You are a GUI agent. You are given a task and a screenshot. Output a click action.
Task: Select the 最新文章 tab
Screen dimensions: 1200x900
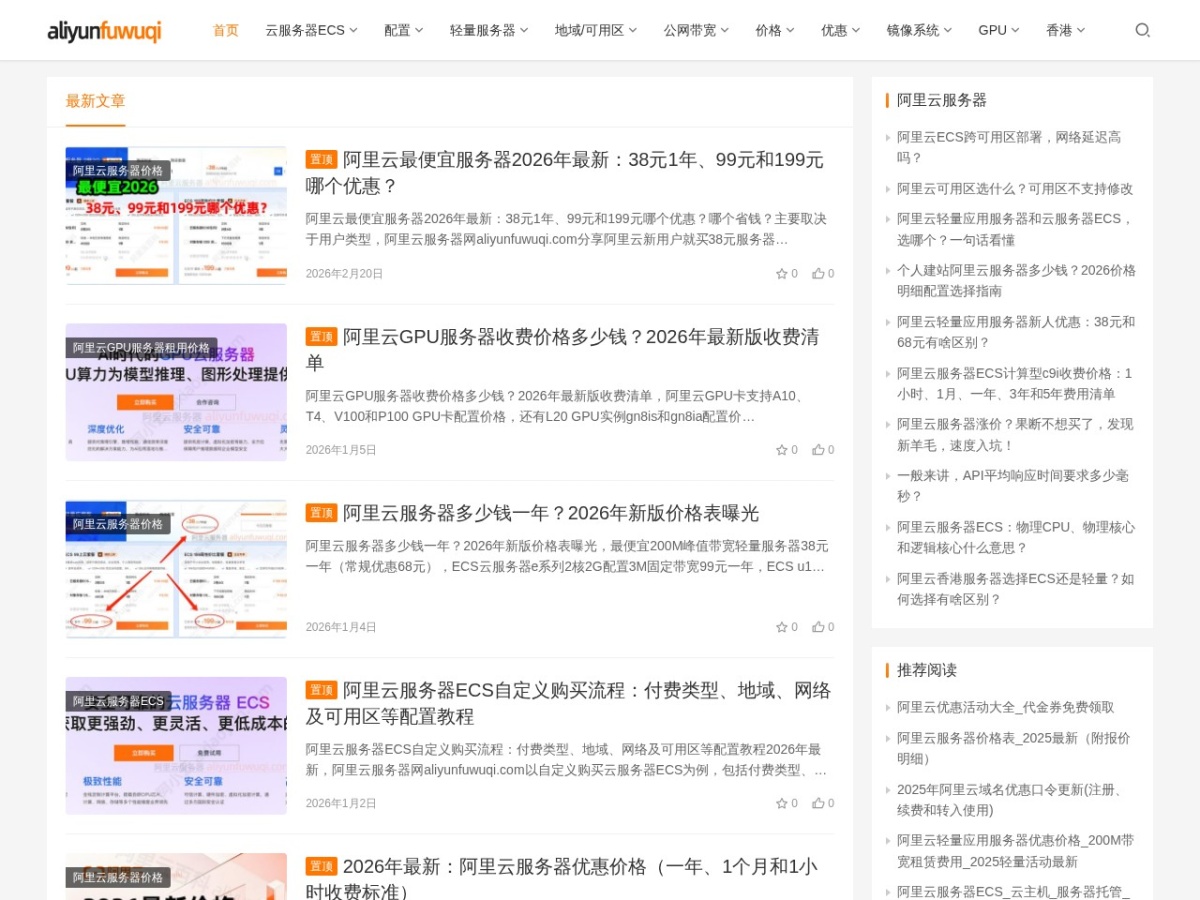(x=96, y=101)
